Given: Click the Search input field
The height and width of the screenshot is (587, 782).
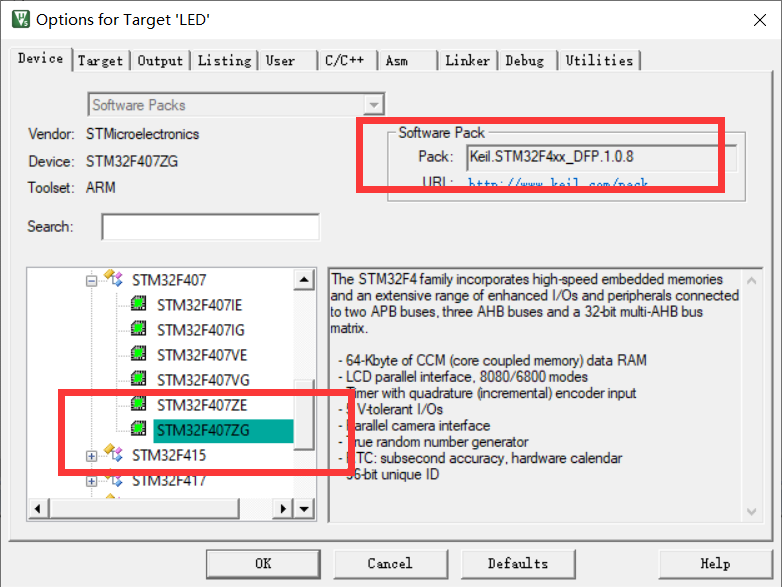Looking at the screenshot, I should [x=210, y=227].
